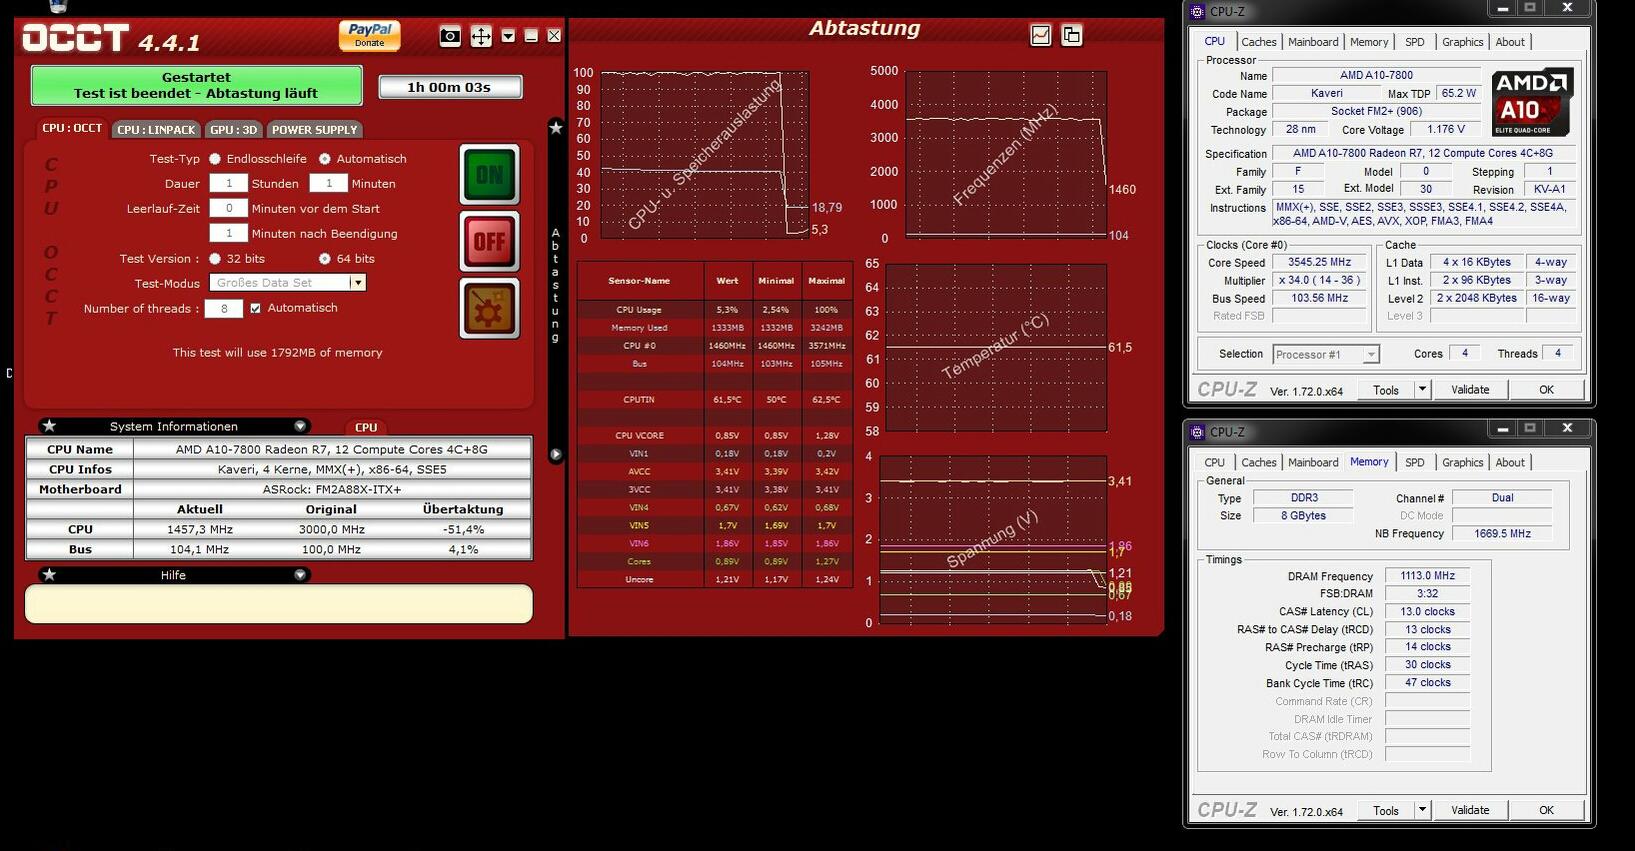Viewport: 1635px width, 851px height.
Task: Click Tools button in upper CPU-Z window
Action: pos(1385,390)
